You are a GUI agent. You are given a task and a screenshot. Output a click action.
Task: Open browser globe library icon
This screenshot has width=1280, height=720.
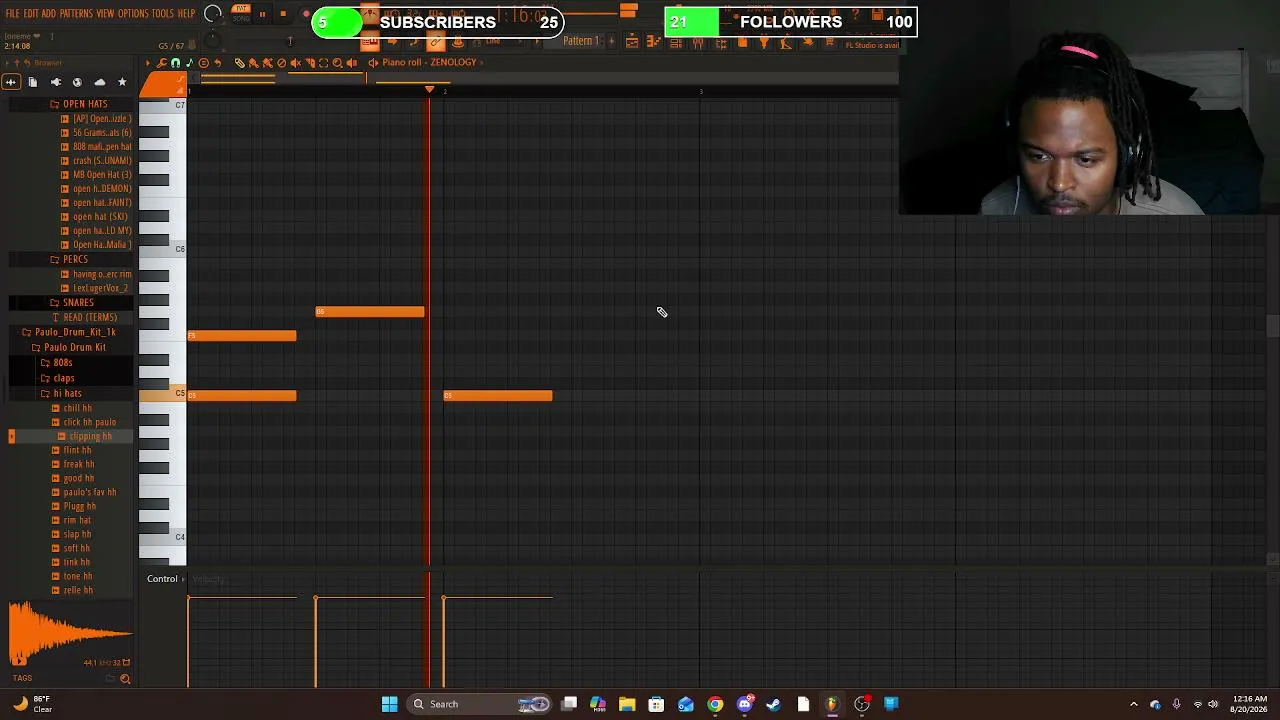point(77,82)
